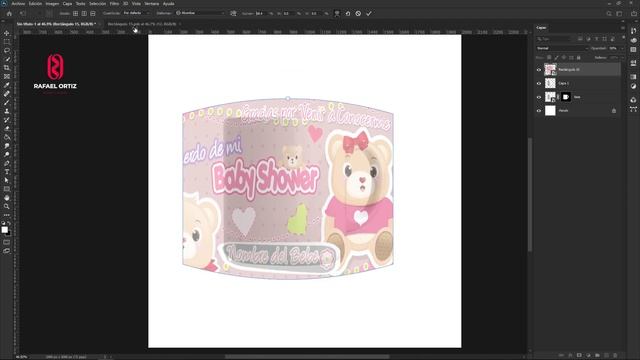This screenshot has width=640, height=360.
Task: Cancel the transform with the circle-slash icon
Action: [x=358, y=13]
